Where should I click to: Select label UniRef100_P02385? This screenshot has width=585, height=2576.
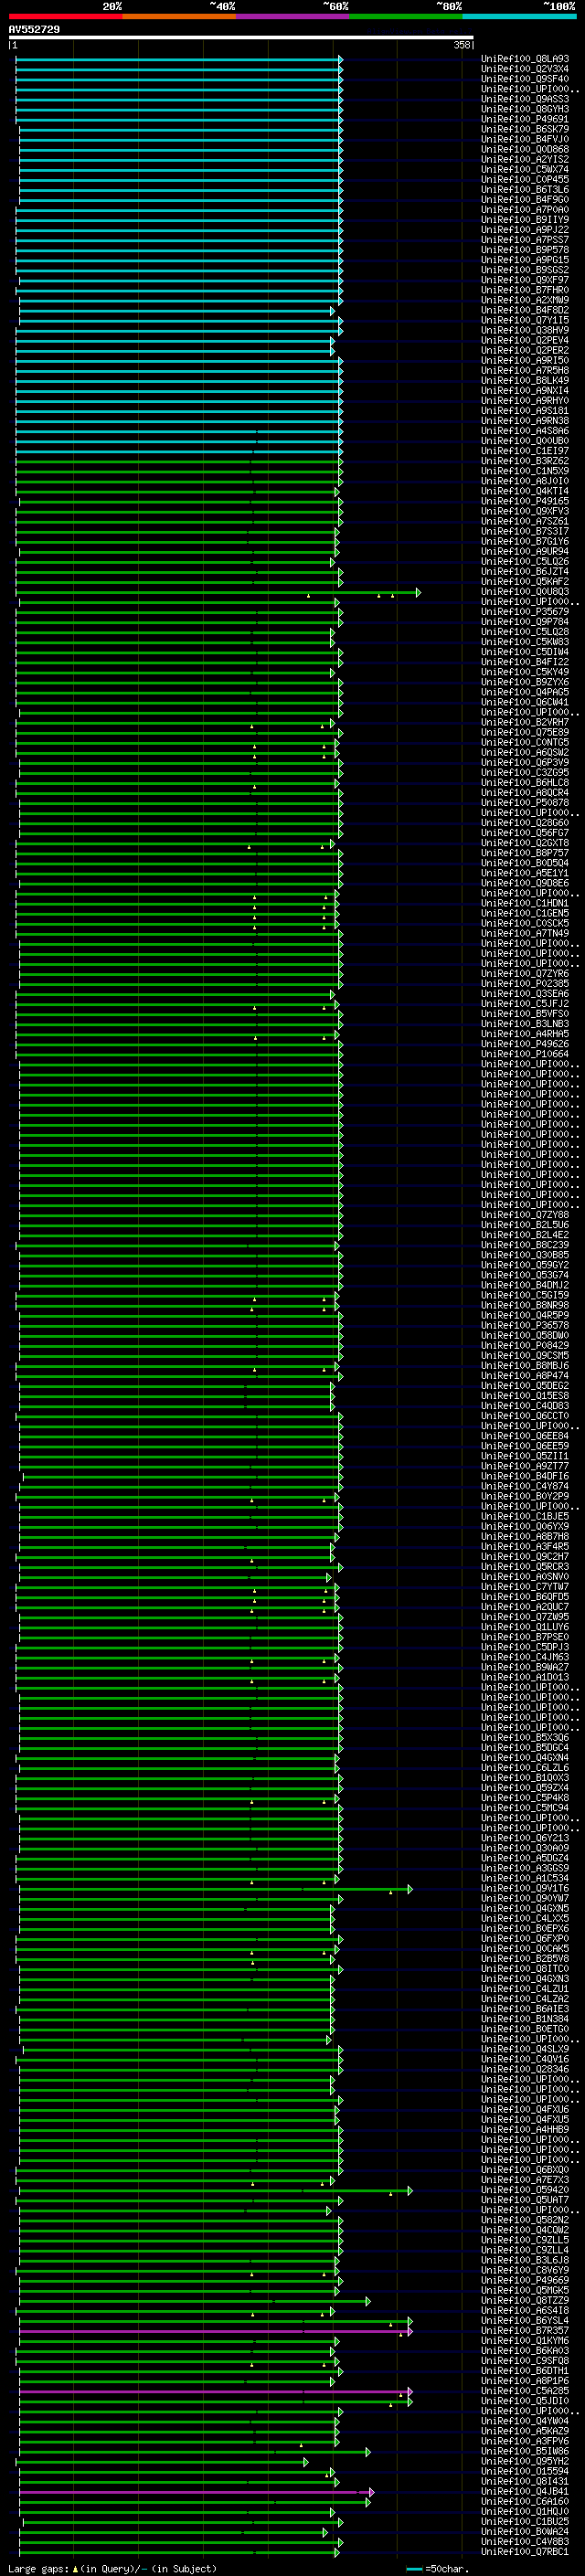tap(525, 984)
